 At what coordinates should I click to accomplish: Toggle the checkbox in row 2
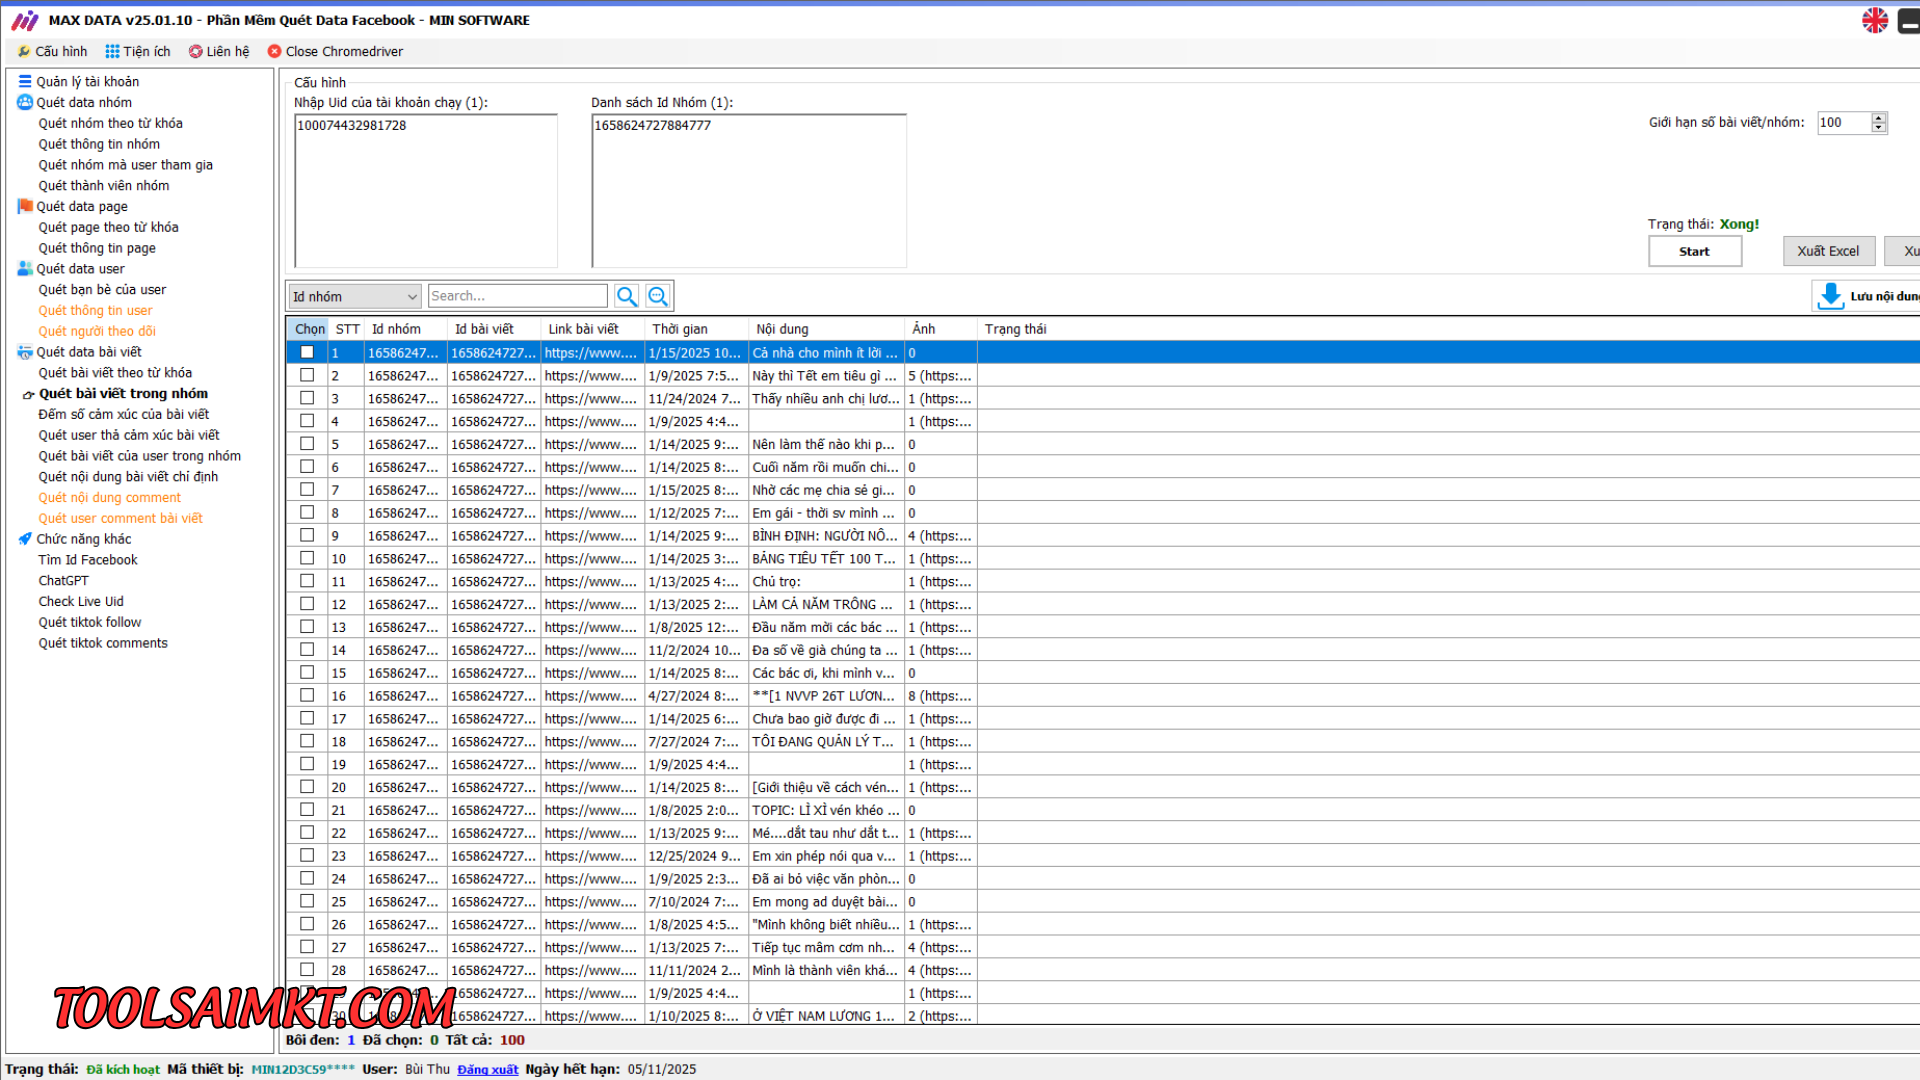pyautogui.click(x=307, y=375)
